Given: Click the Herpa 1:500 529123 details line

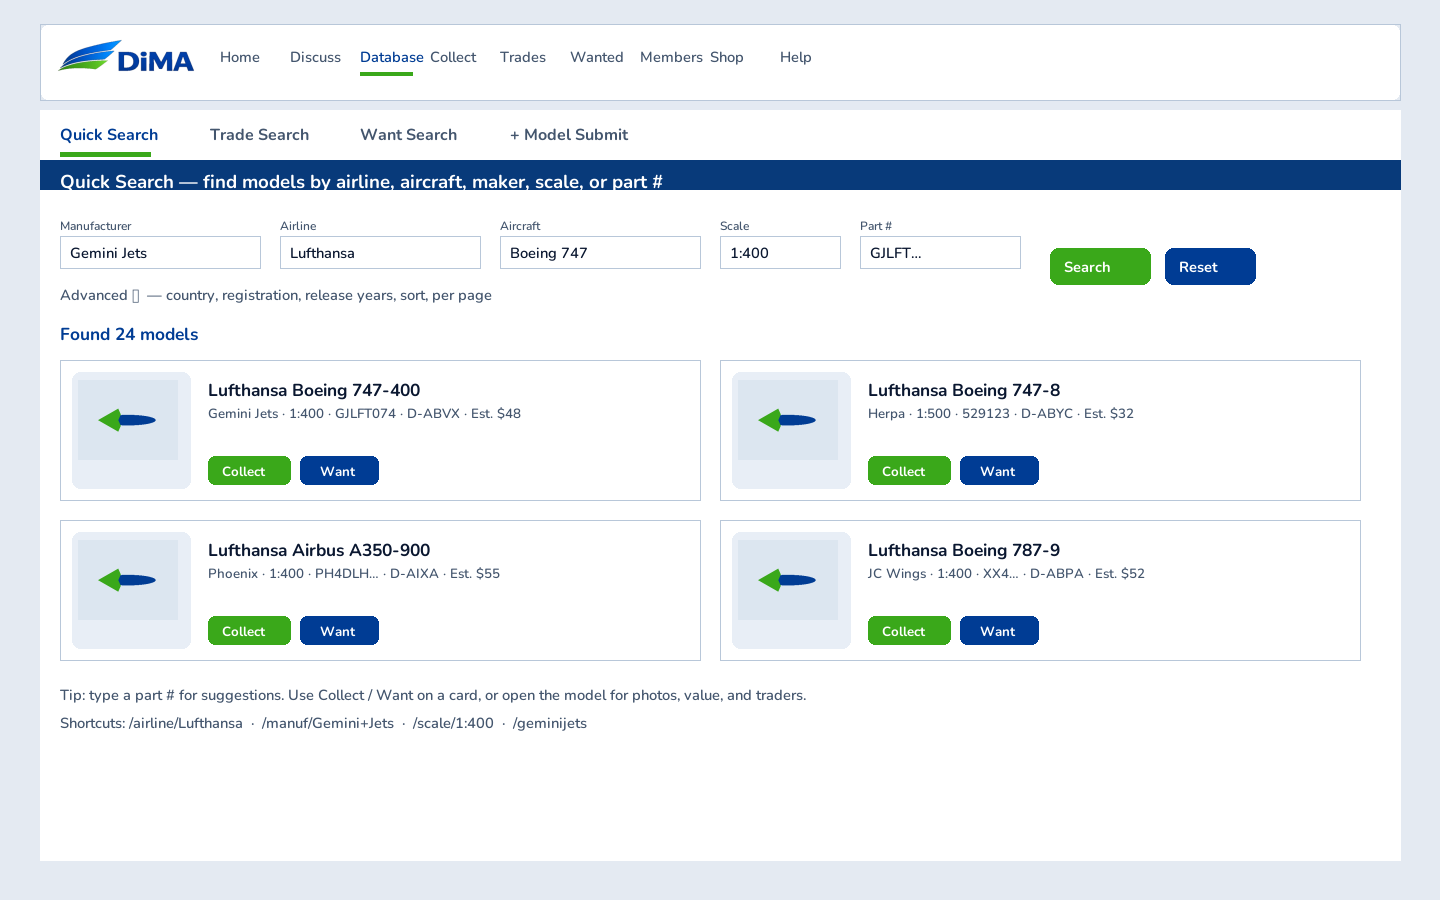Looking at the screenshot, I should (x=1001, y=413).
